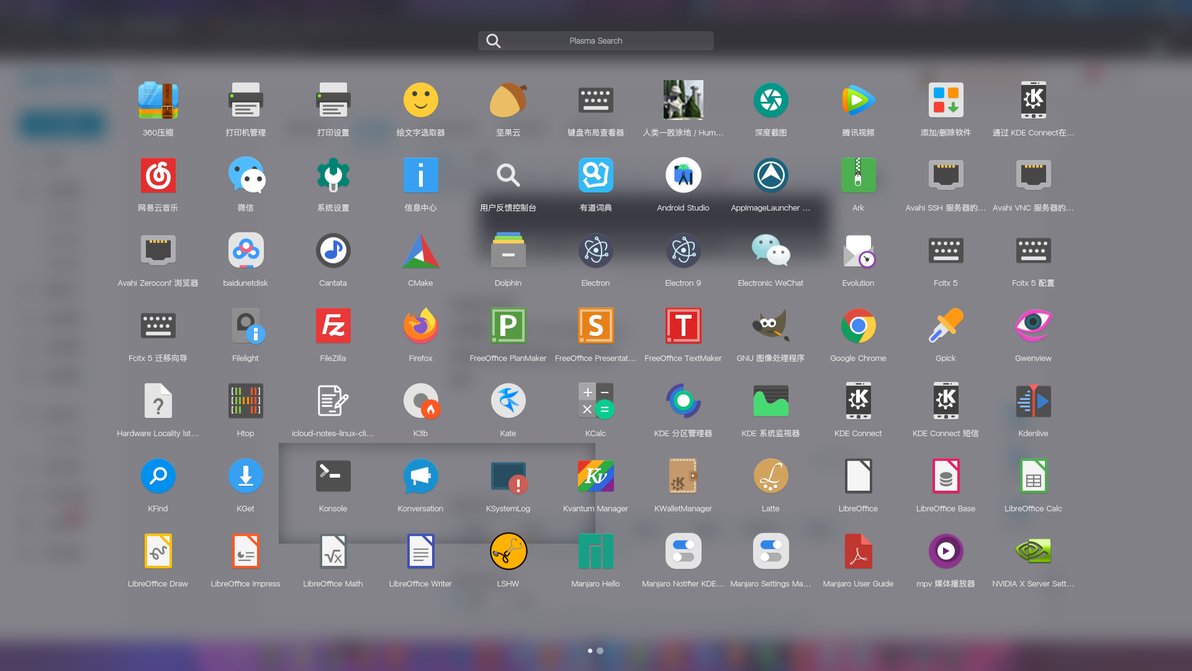This screenshot has width=1192, height=671.
Task: Click the magnifier icon in search bar
Action: tap(493, 41)
